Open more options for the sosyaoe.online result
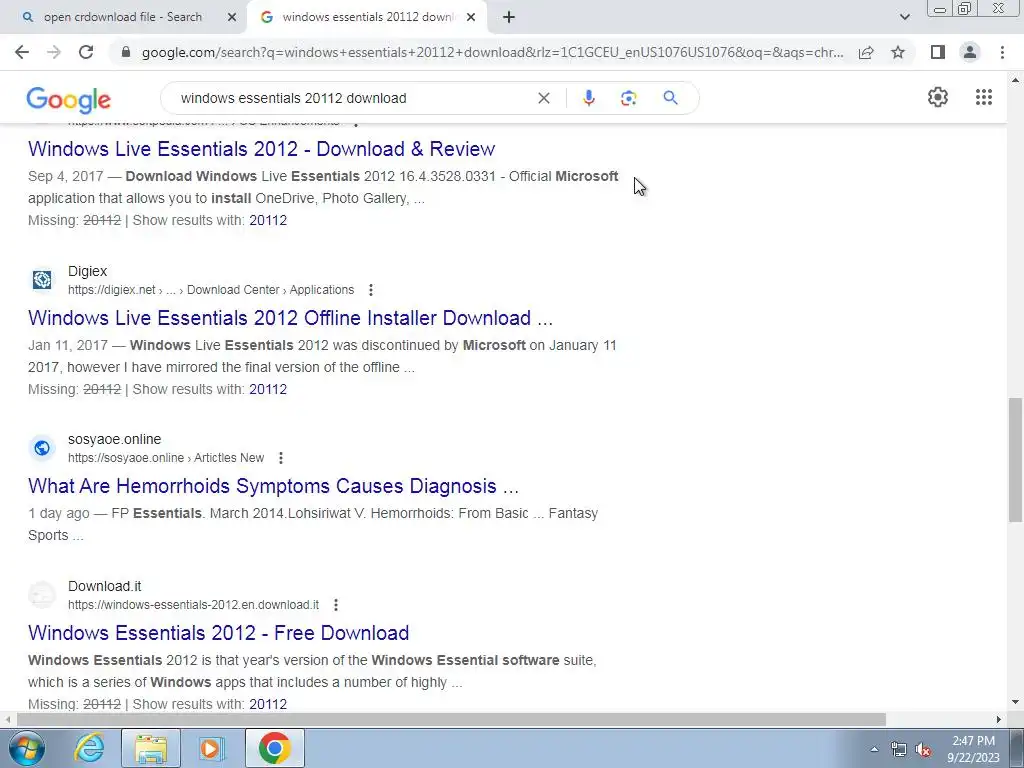This screenshot has width=1024, height=768. click(x=281, y=458)
